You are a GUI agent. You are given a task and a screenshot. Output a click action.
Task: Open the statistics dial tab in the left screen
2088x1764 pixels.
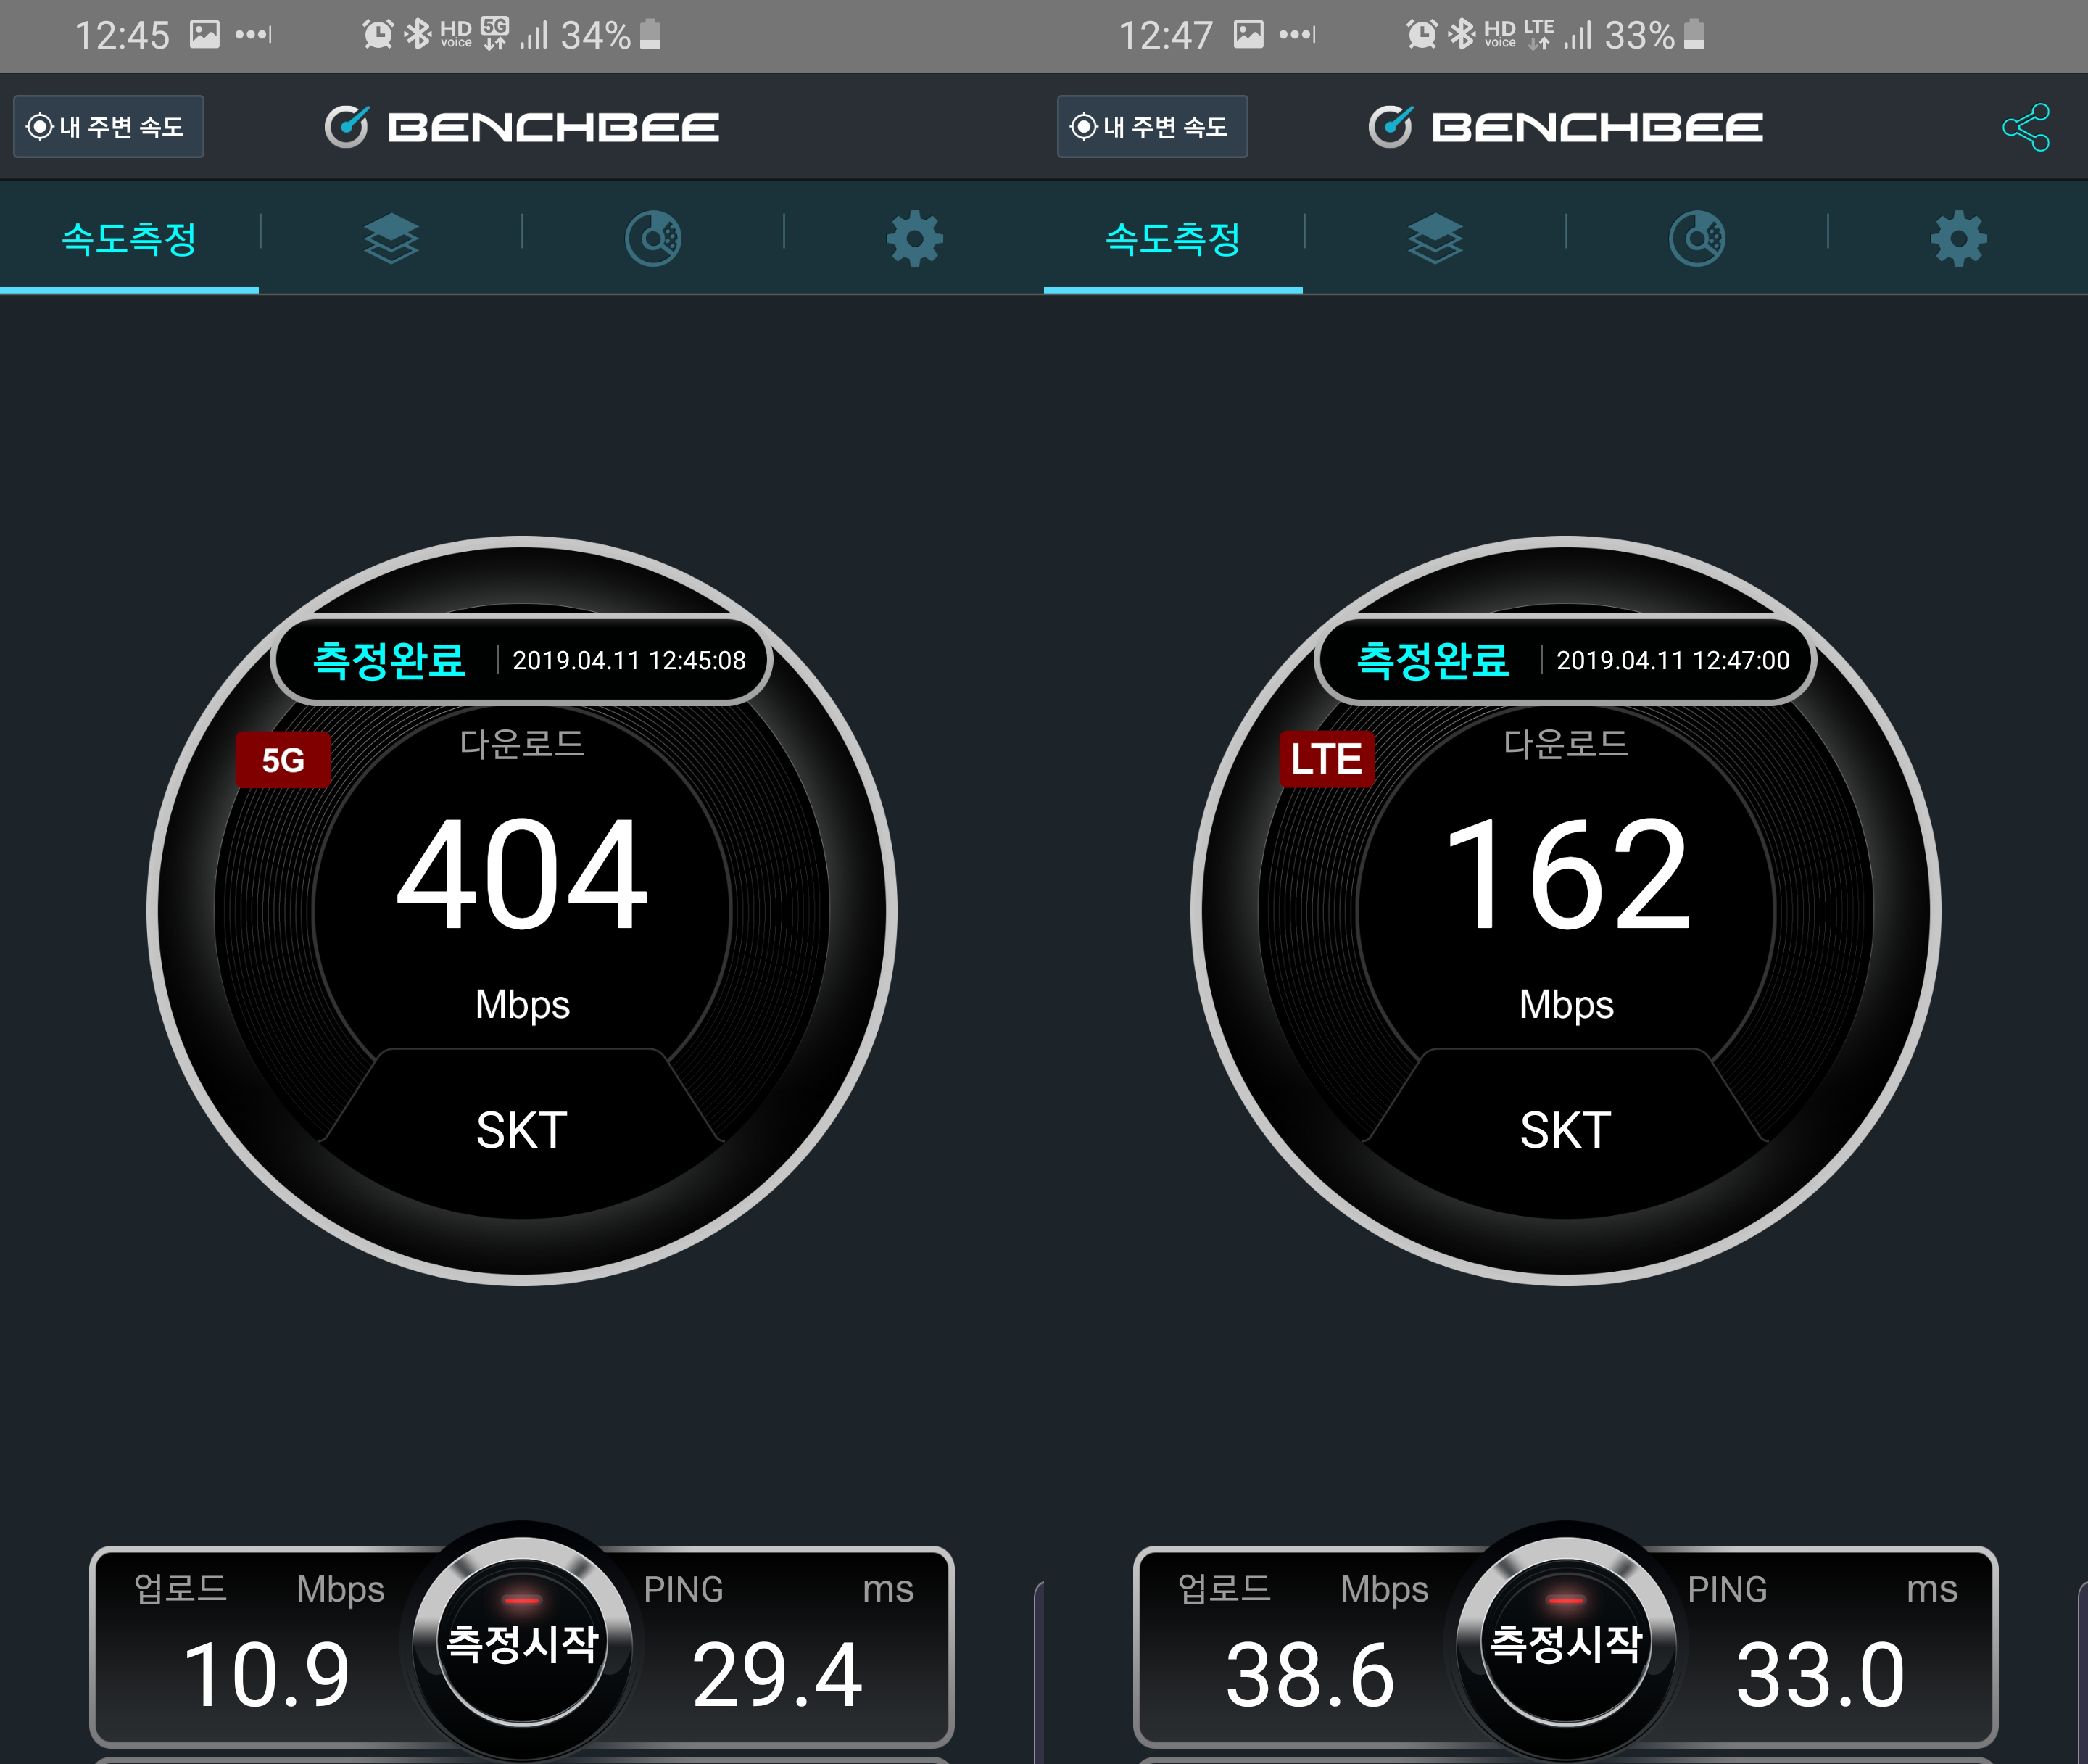click(653, 238)
